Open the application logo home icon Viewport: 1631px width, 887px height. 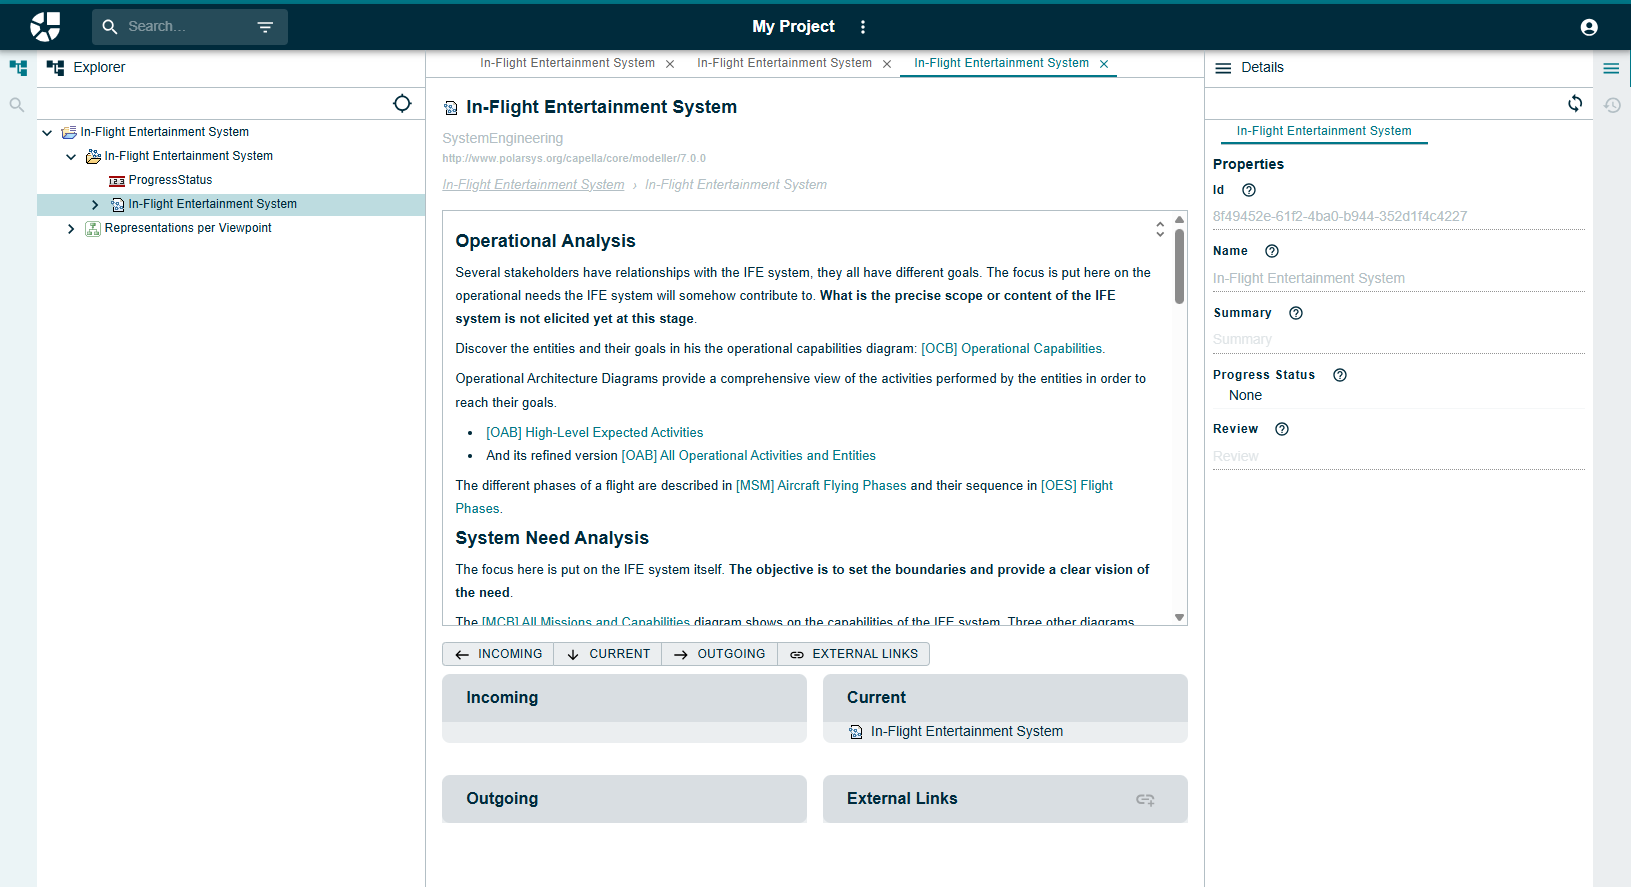tap(45, 27)
